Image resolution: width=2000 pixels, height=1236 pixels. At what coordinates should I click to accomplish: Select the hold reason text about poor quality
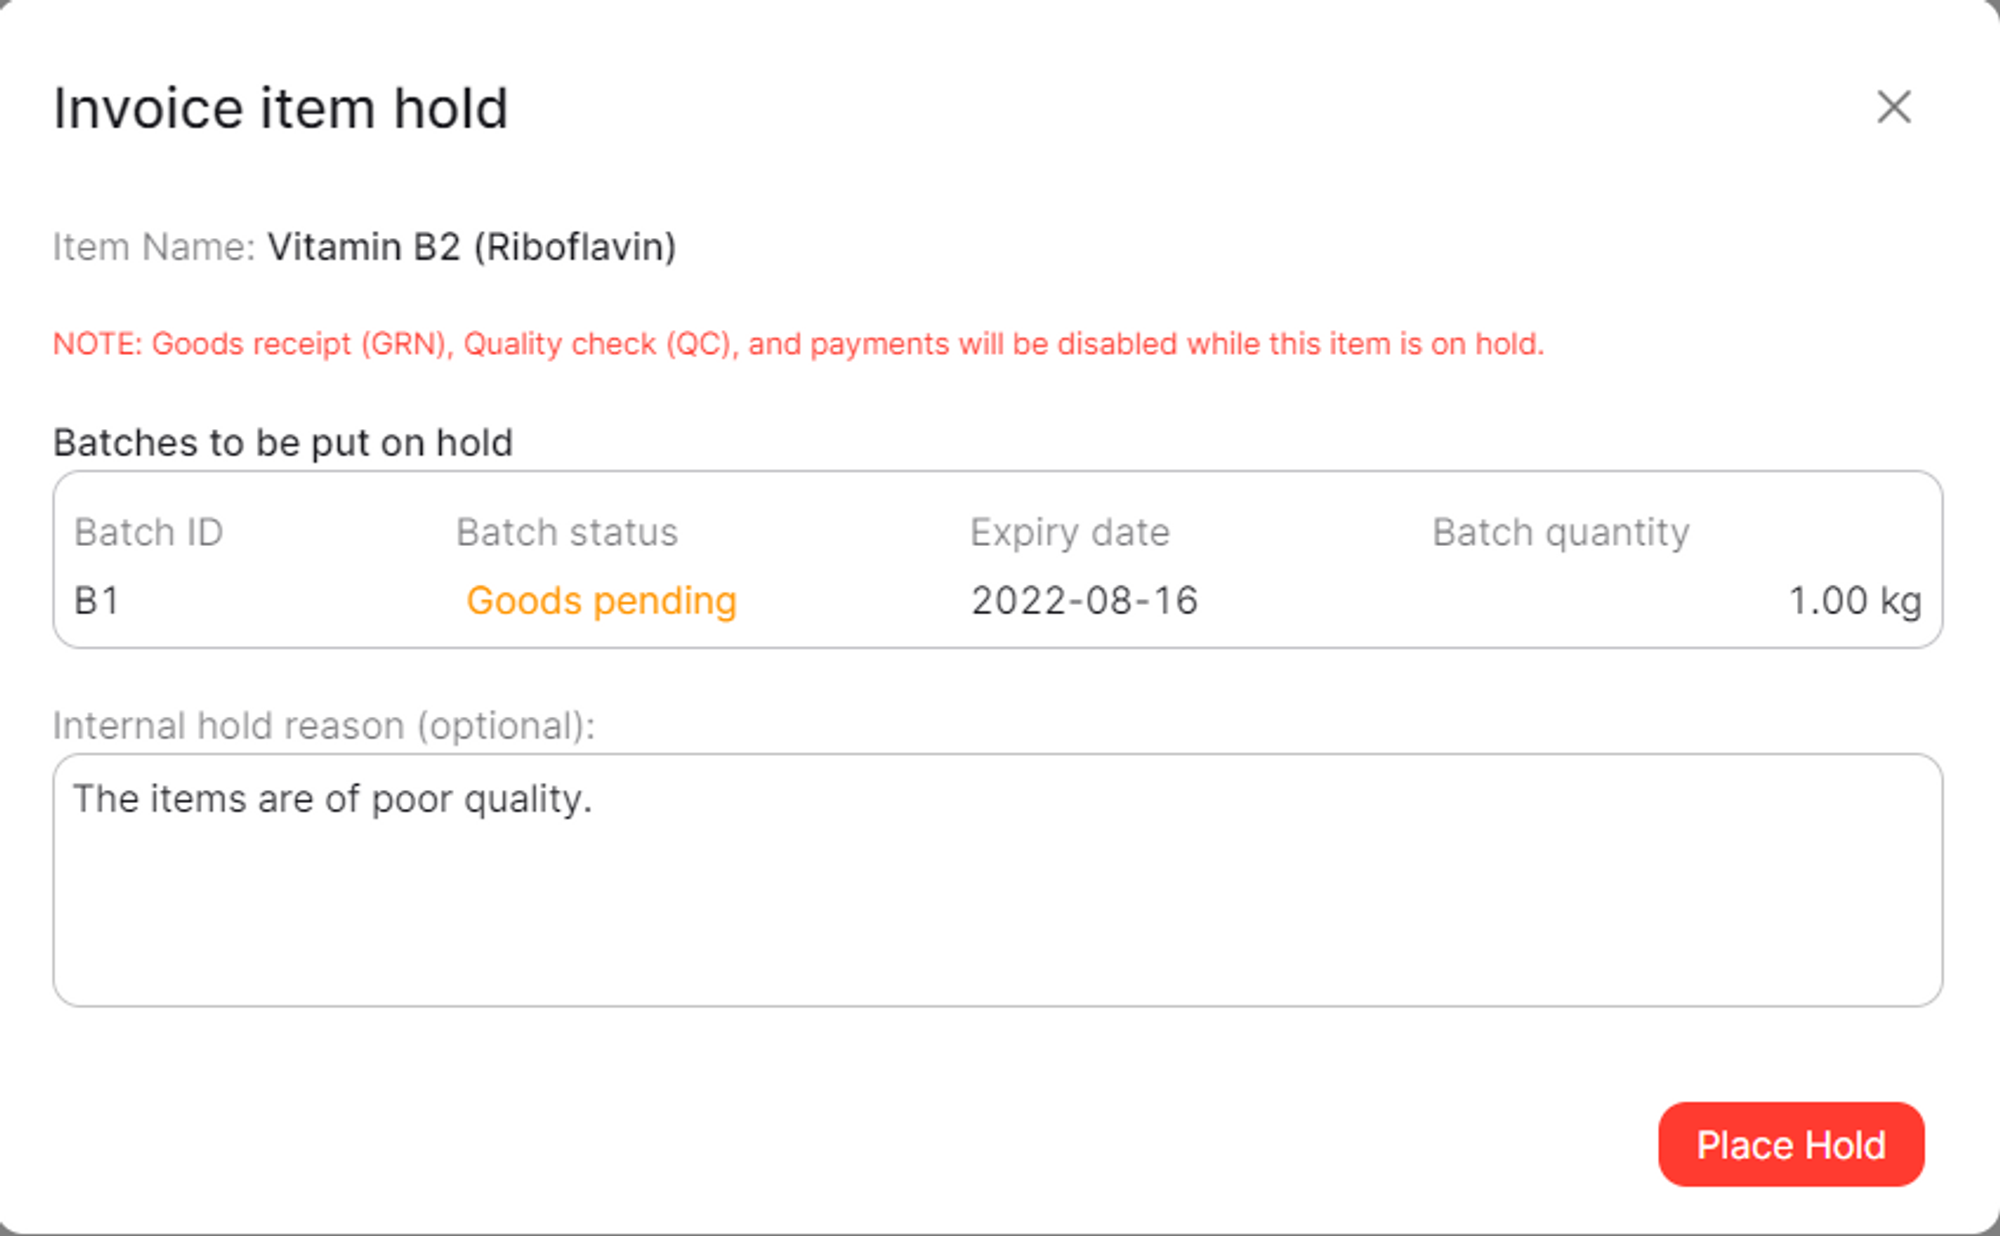point(333,798)
